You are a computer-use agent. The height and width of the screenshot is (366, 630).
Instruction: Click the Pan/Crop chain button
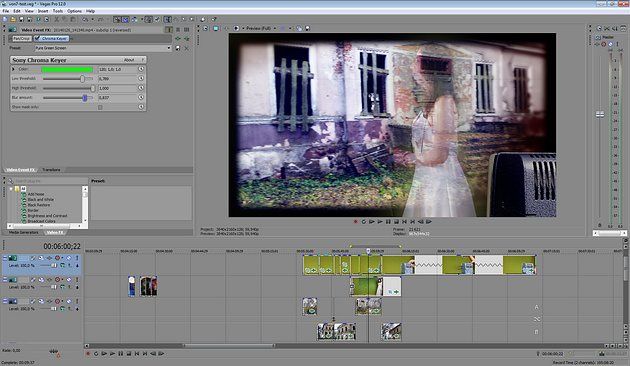[x=21, y=39]
